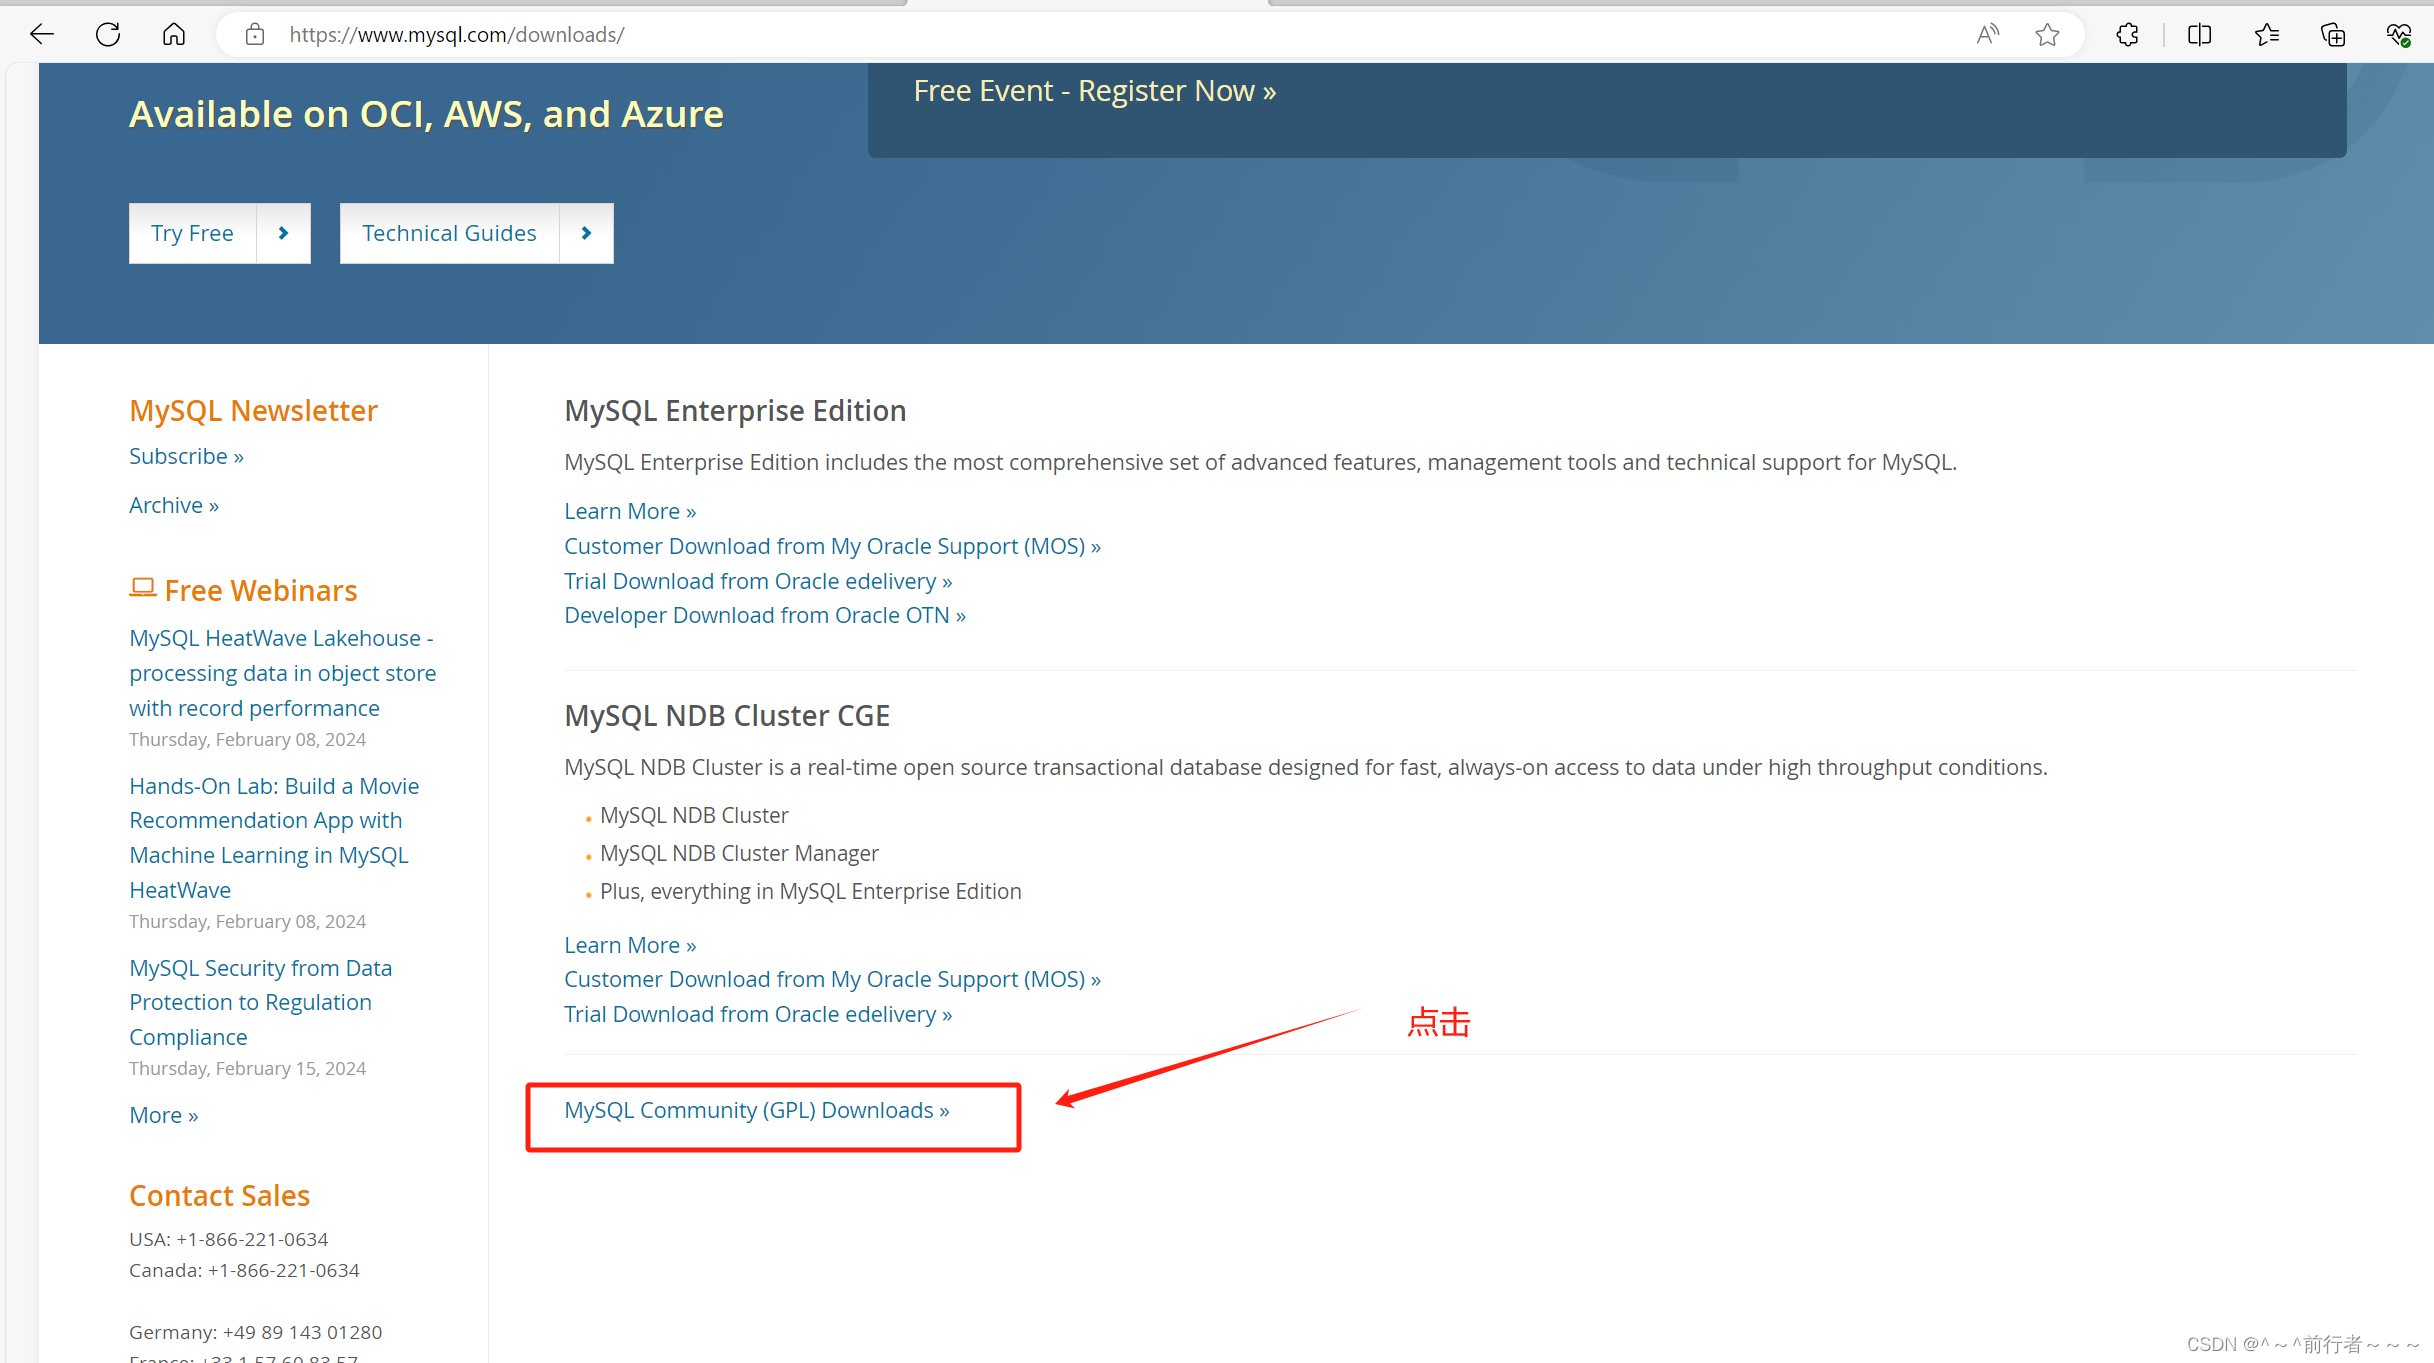View site info via the lock icon
The width and height of the screenshot is (2434, 1363).
tap(255, 35)
